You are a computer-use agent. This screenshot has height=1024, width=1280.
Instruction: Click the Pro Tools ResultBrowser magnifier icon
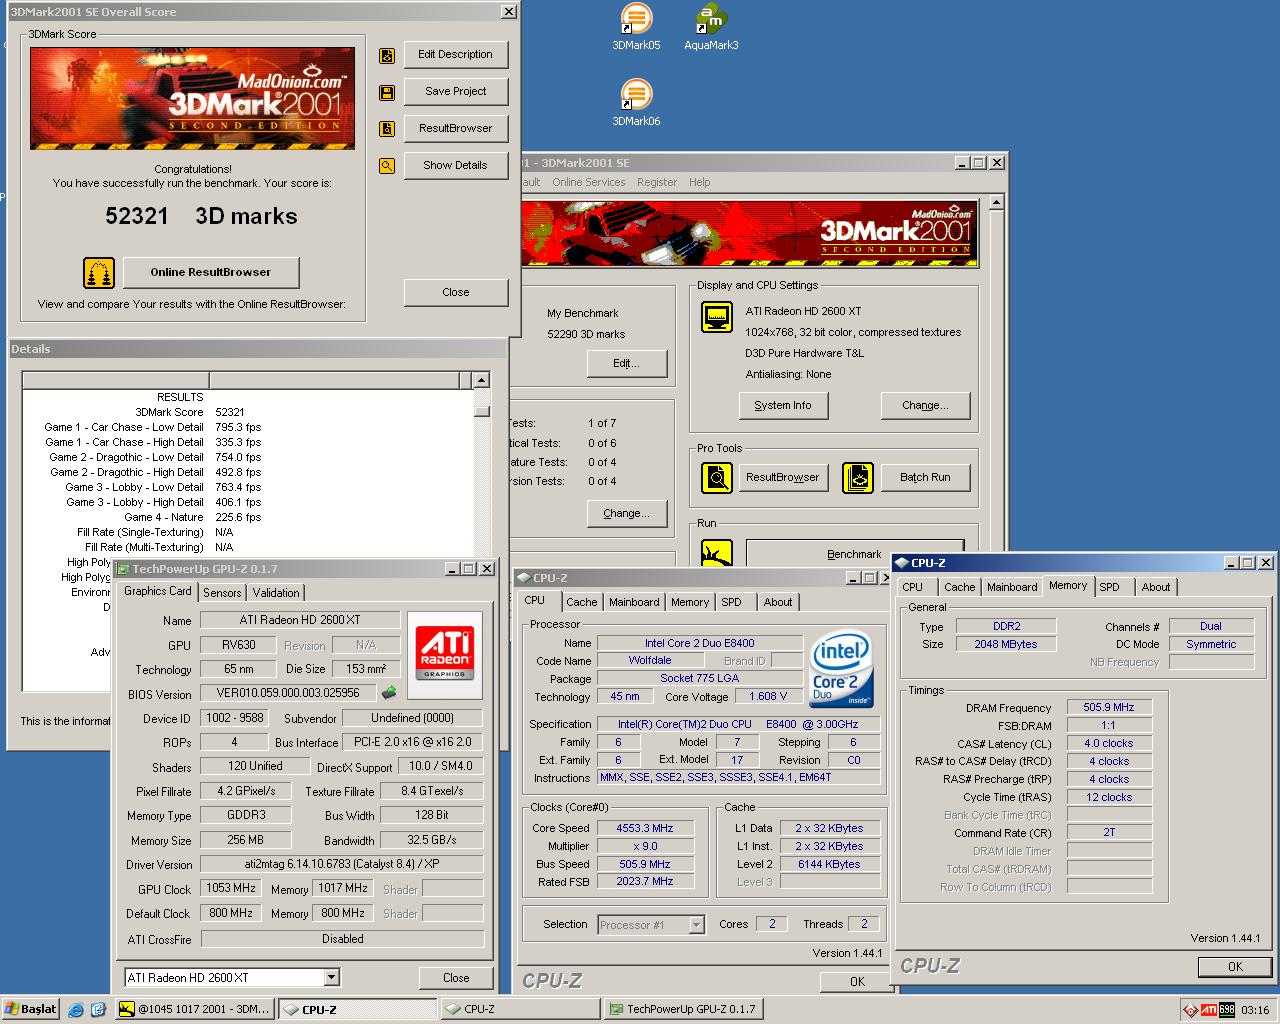tap(717, 477)
